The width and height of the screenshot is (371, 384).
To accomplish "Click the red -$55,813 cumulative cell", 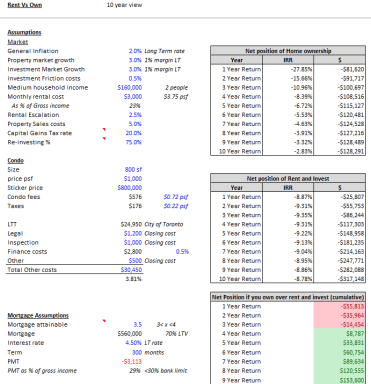I will click(x=339, y=306).
